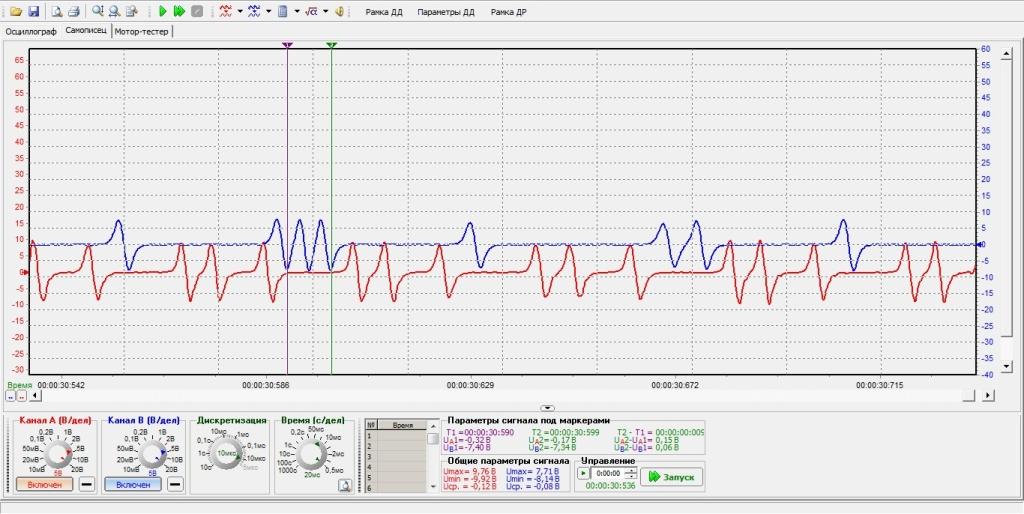Click the open file folder icon

click(16, 12)
